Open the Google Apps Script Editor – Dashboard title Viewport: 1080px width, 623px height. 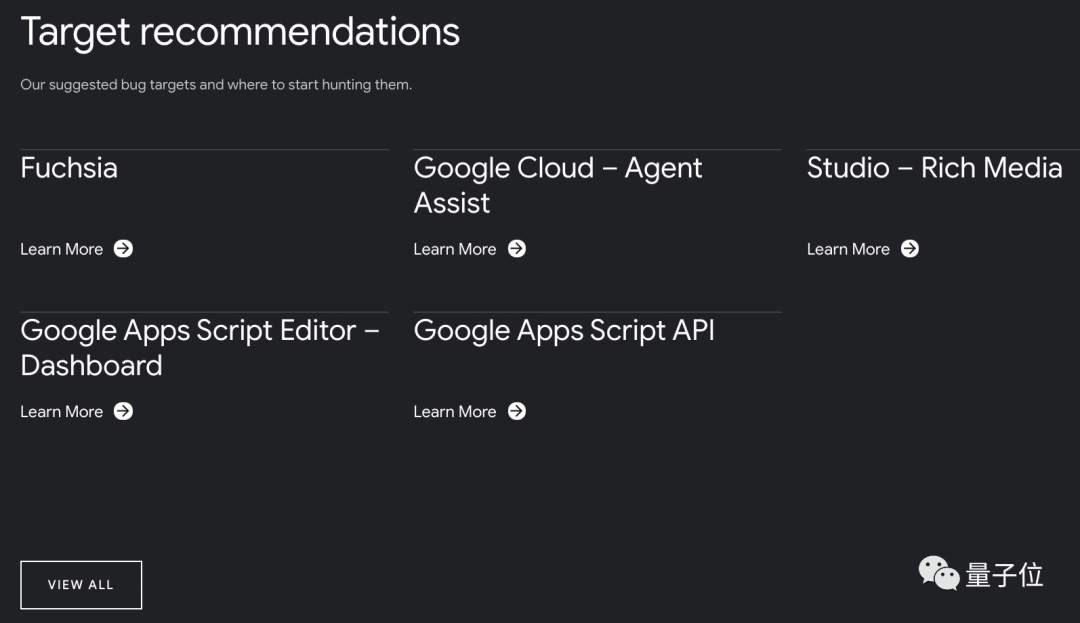click(x=199, y=347)
